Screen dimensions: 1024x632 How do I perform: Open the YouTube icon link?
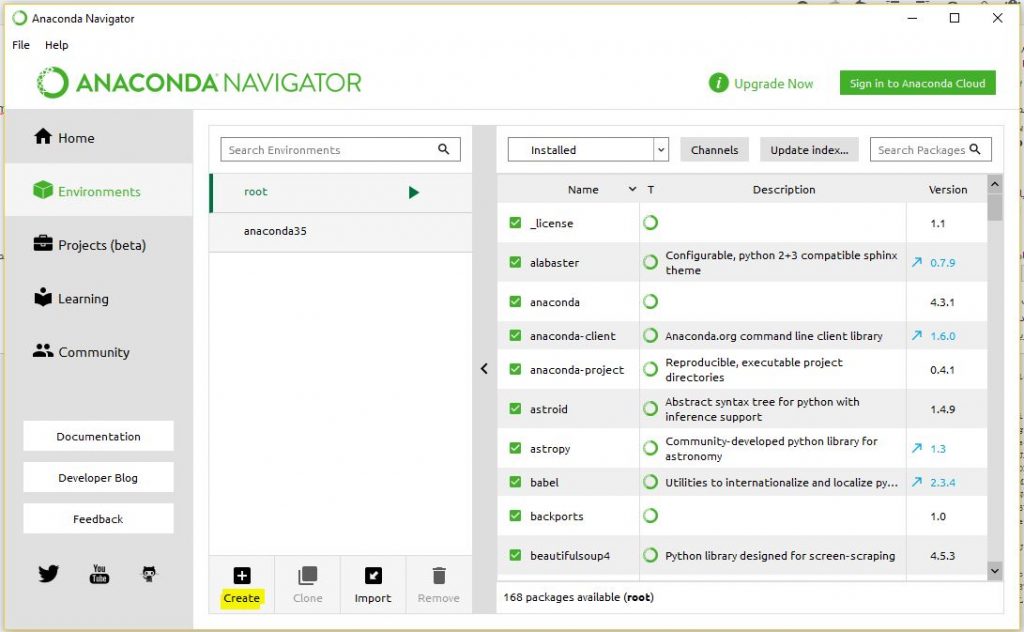99,574
